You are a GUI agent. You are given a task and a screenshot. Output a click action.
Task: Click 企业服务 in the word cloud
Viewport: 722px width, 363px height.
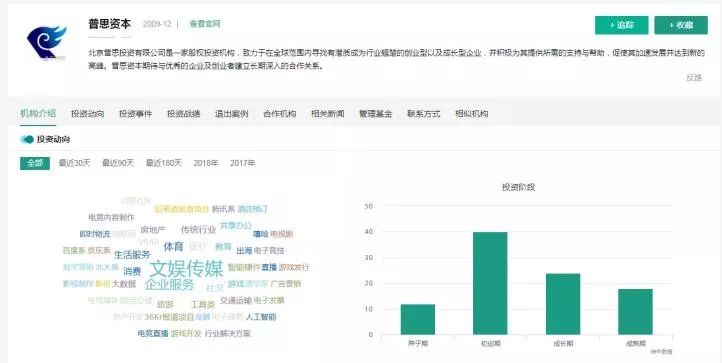(169, 285)
